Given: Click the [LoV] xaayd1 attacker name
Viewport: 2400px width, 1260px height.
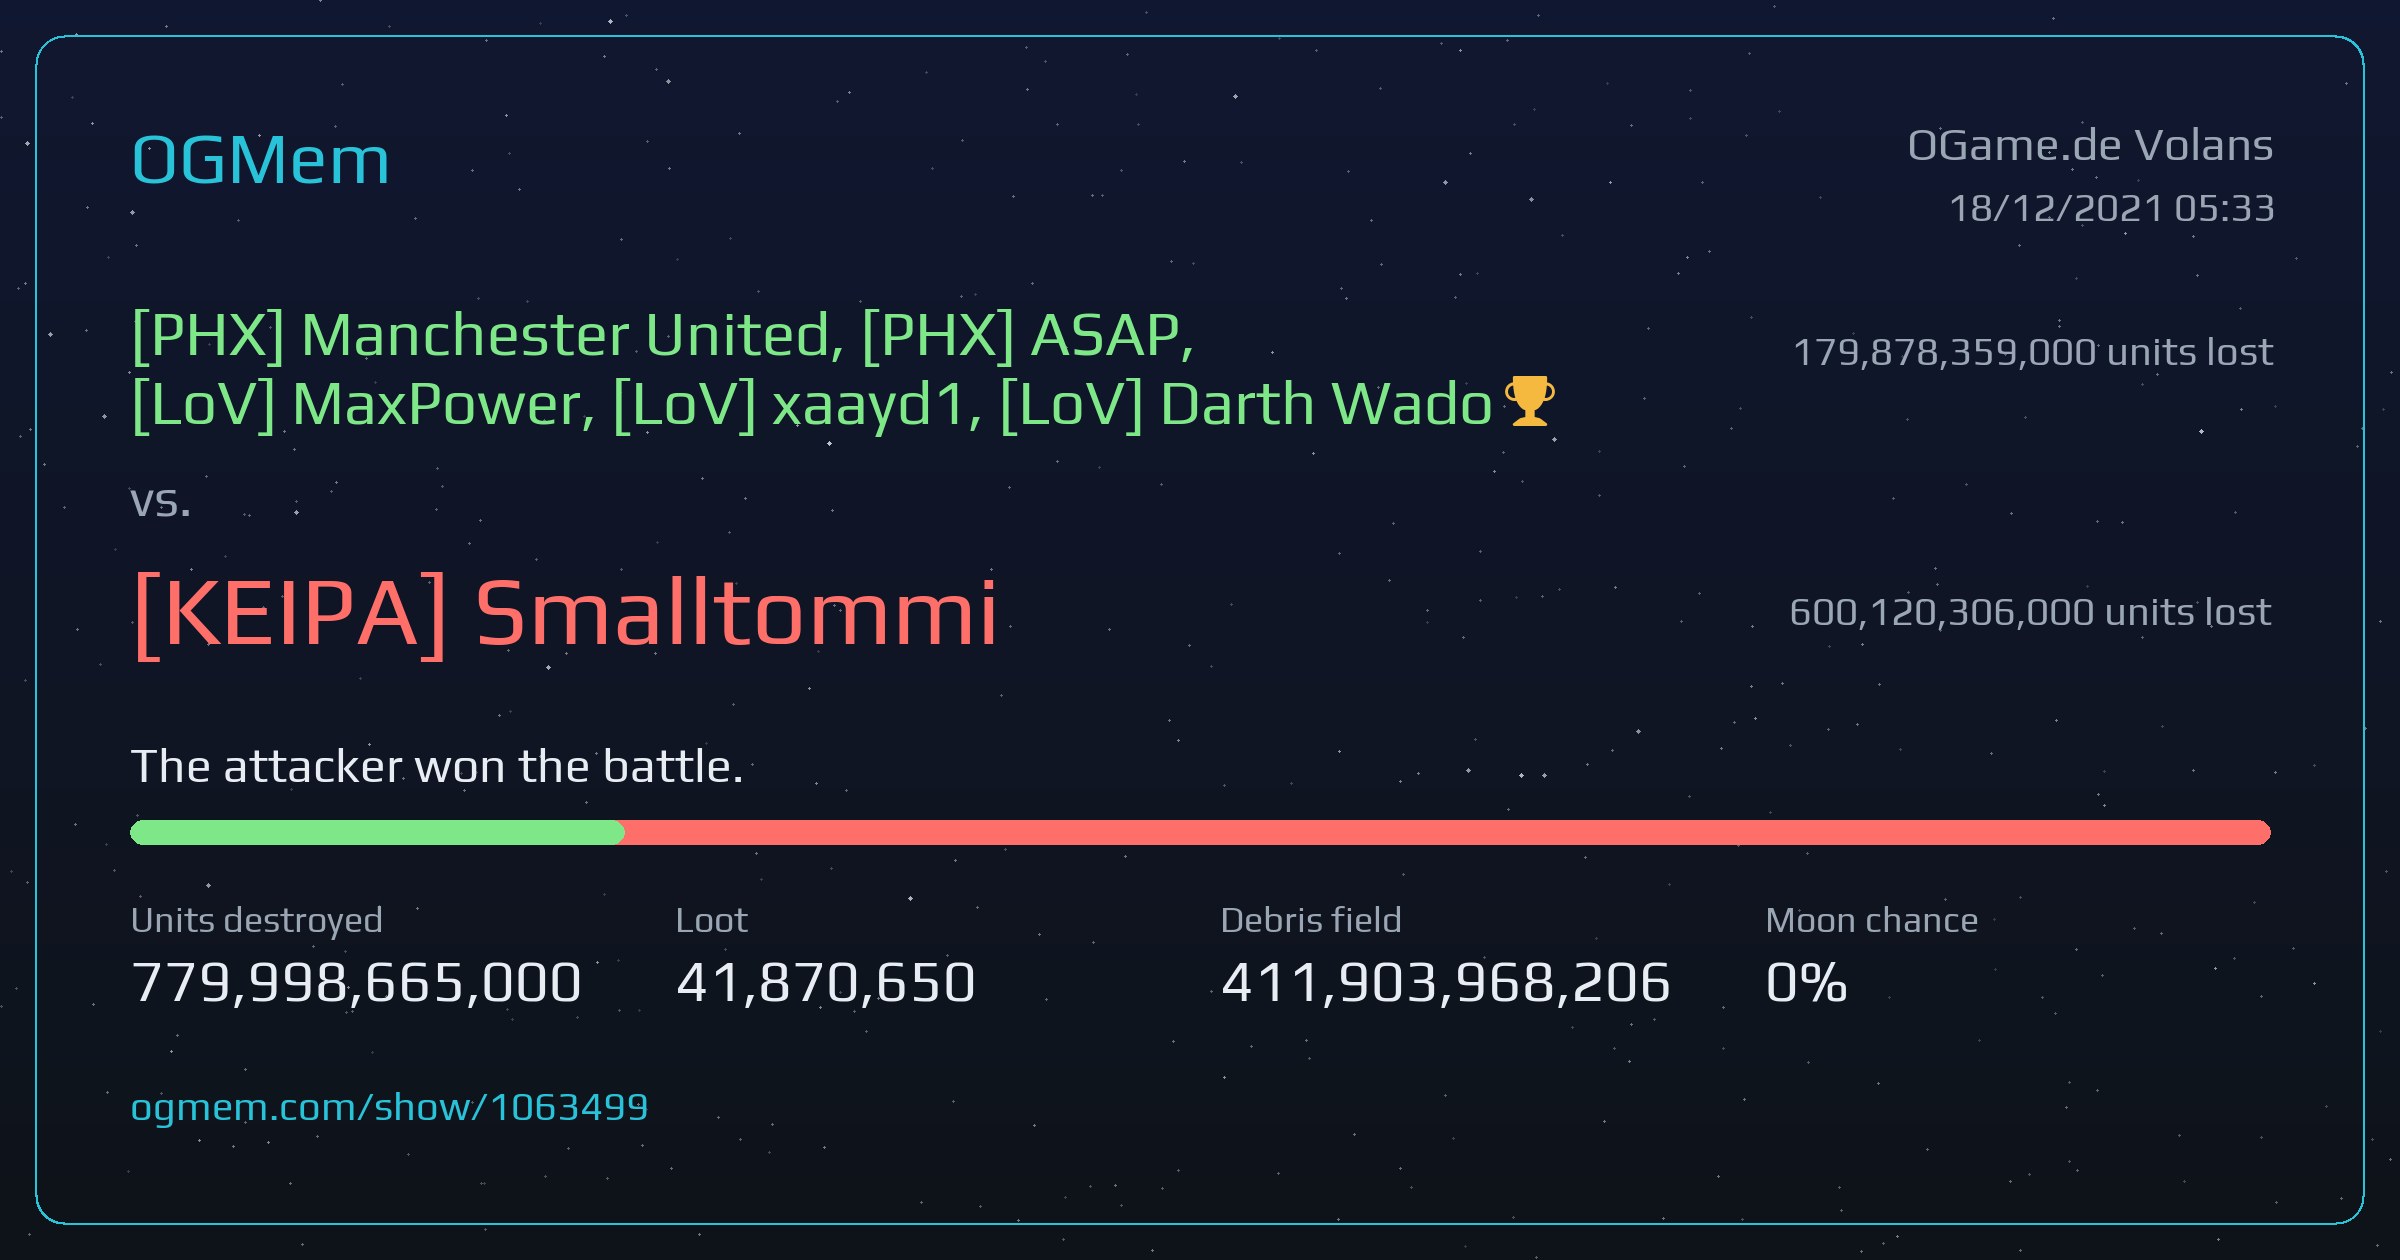Looking at the screenshot, I should (797, 405).
